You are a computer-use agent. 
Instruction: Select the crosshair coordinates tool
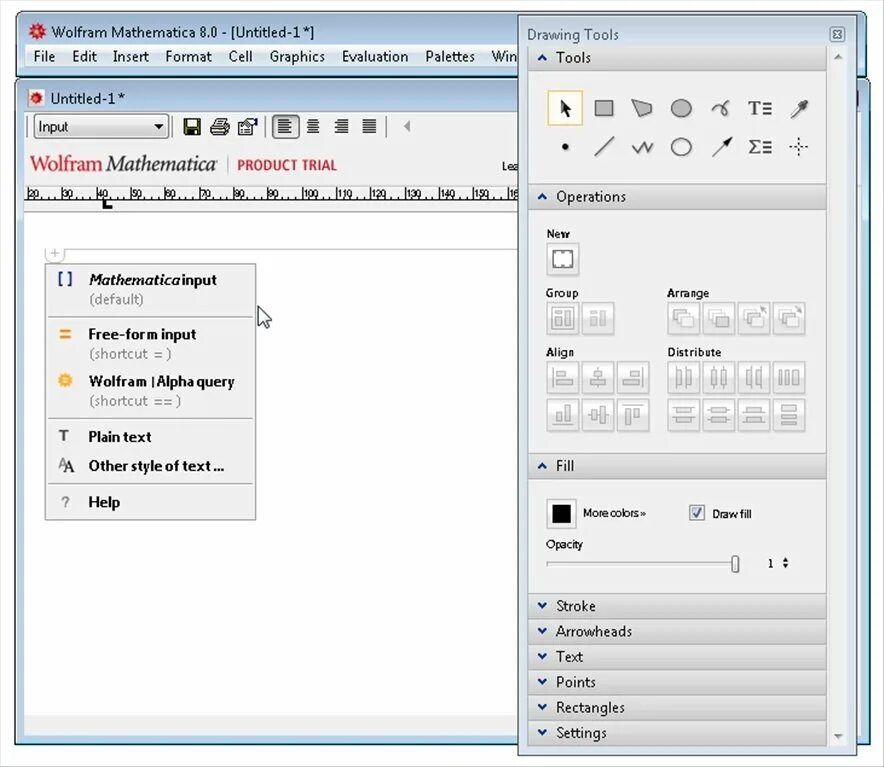pyautogui.click(x=798, y=147)
